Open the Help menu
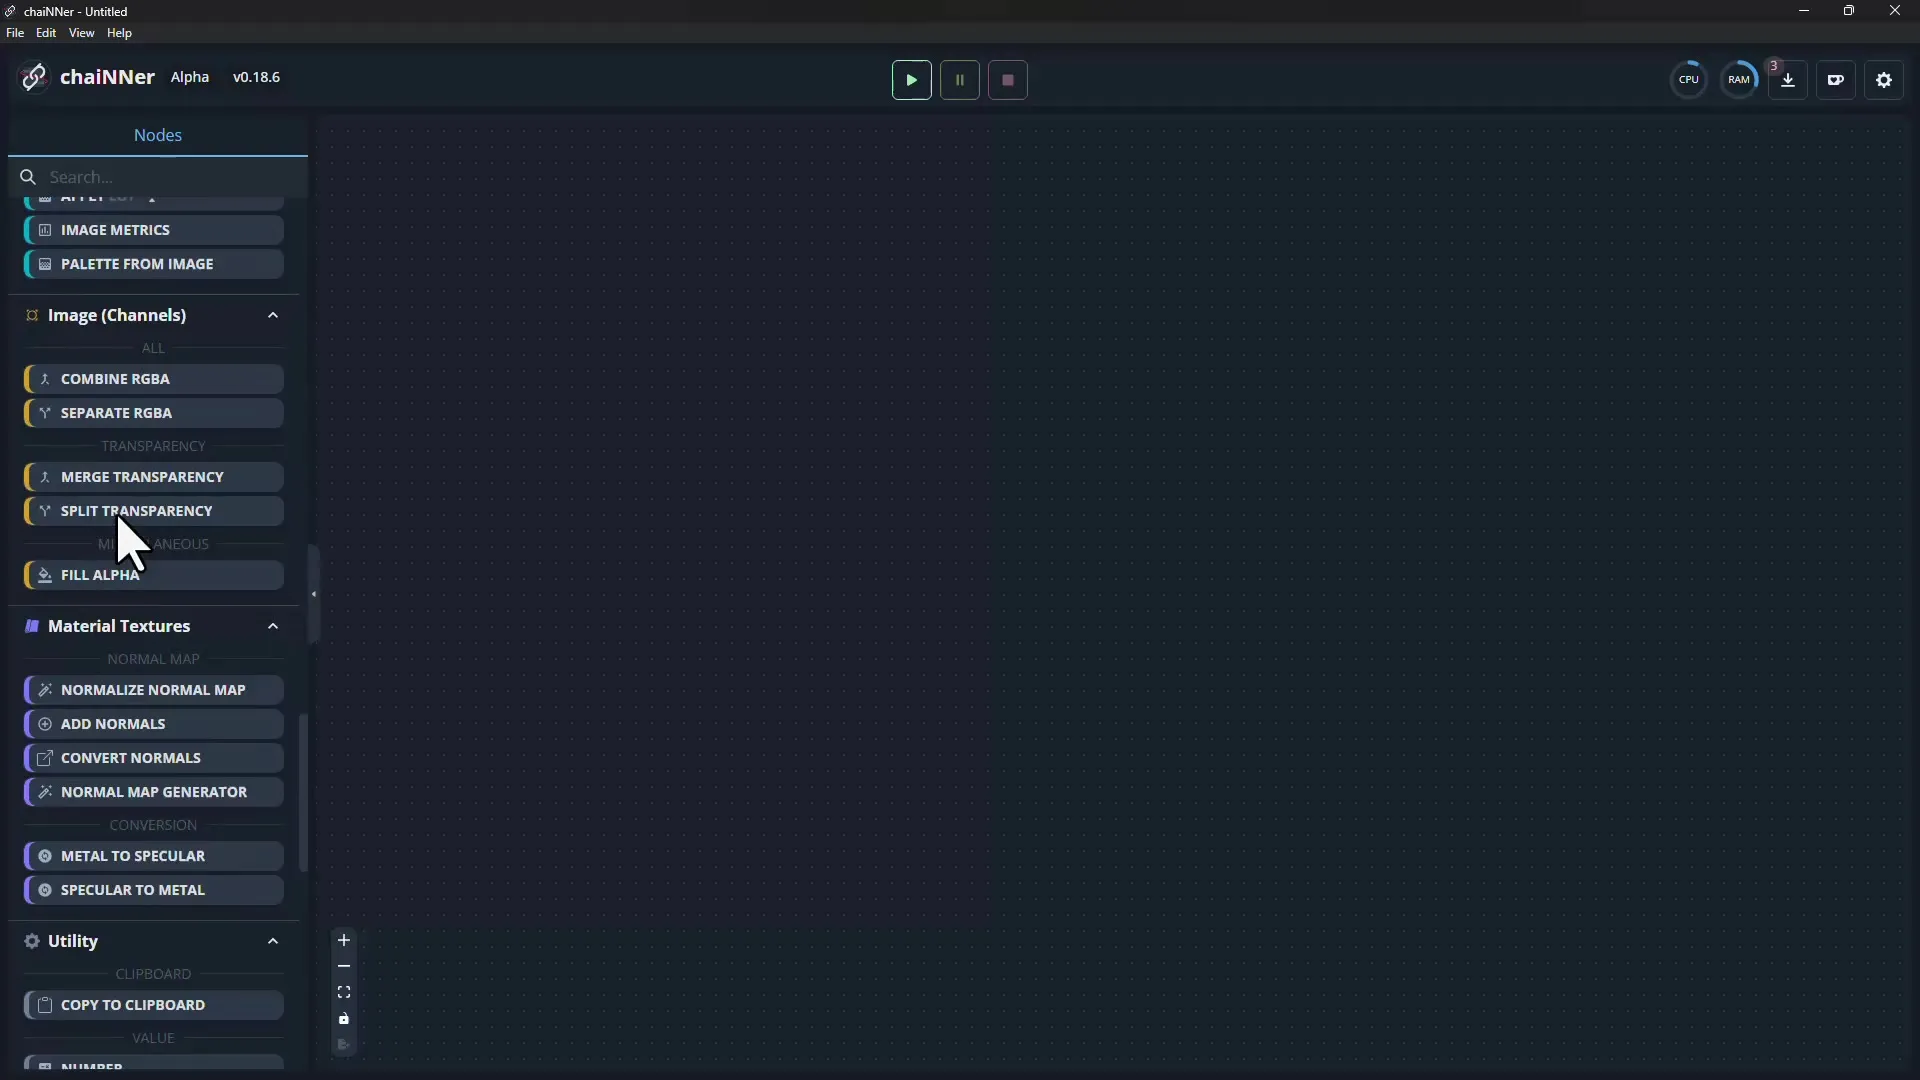Viewport: 1920px width, 1080px height. (117, 32)
